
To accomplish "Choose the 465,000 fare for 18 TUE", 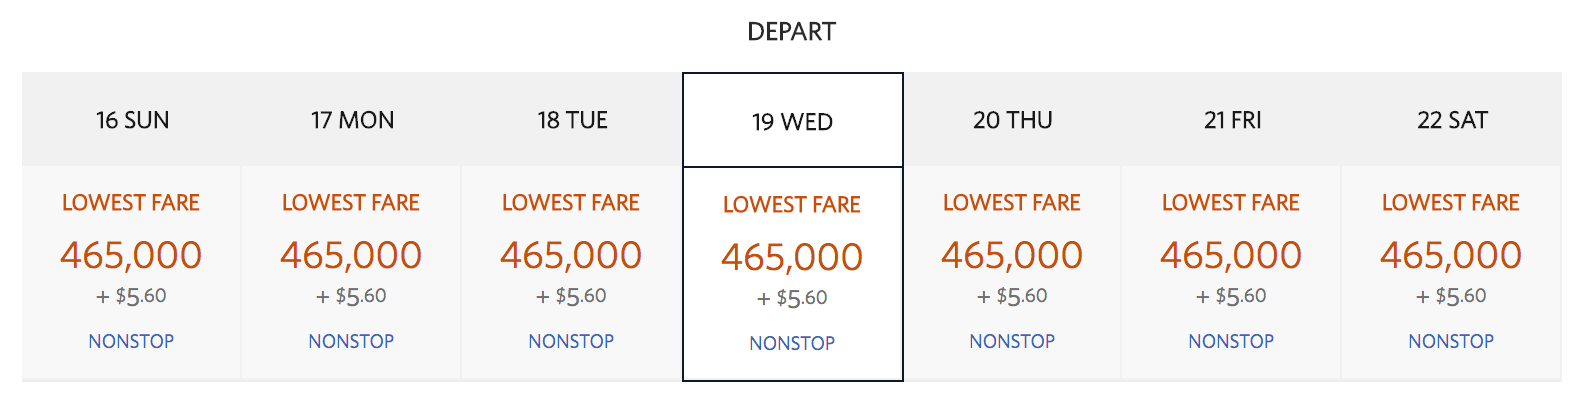I will click(x=571, y=255).
